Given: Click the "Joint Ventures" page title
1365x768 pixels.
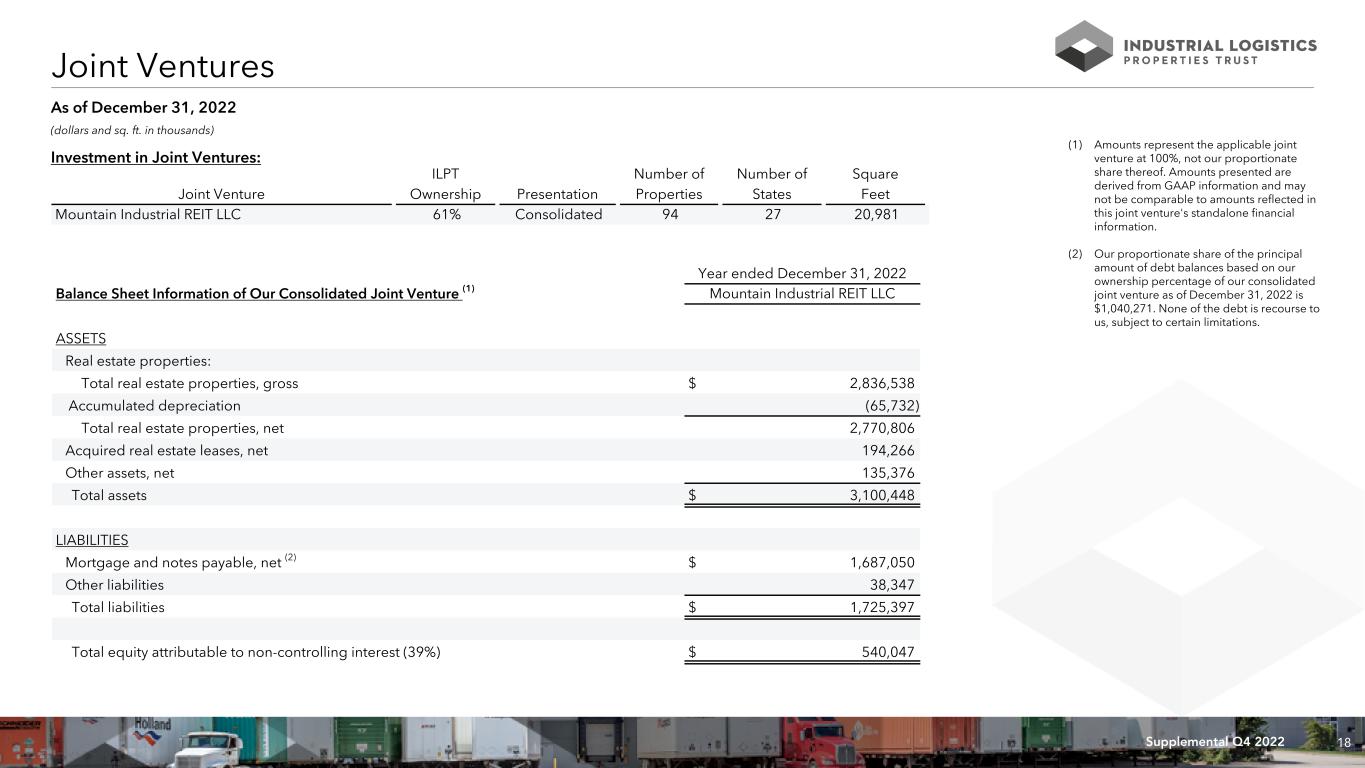Looking at the screenshot, I should click(163, 66).
